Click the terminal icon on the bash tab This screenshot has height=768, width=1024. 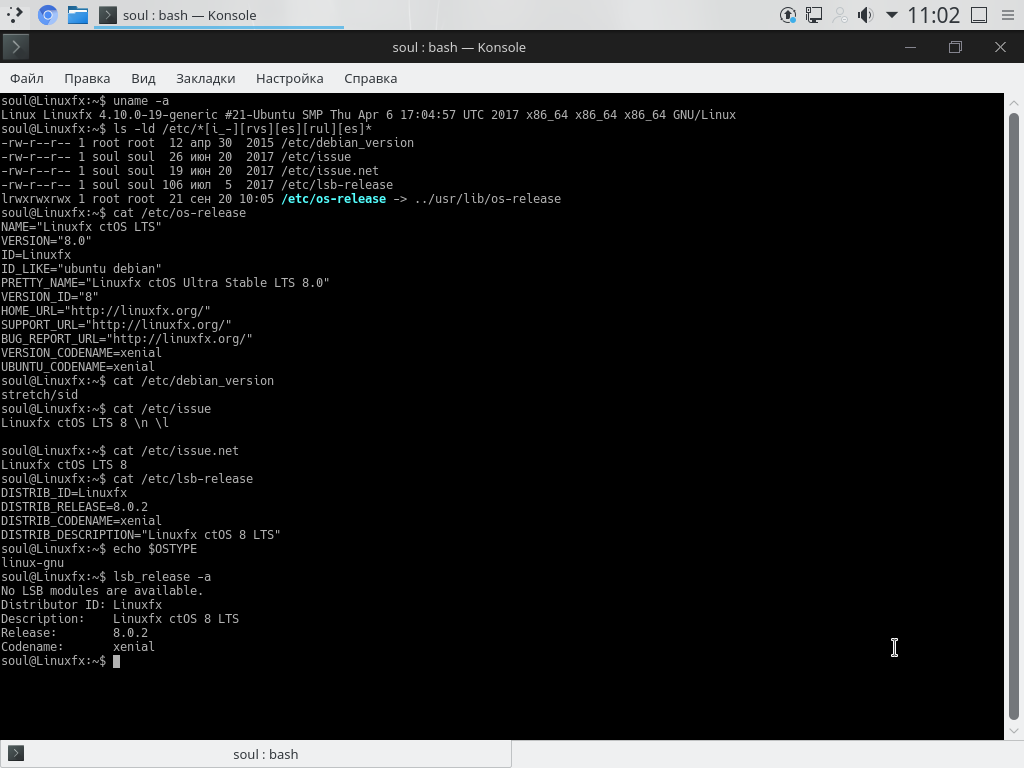16,754
